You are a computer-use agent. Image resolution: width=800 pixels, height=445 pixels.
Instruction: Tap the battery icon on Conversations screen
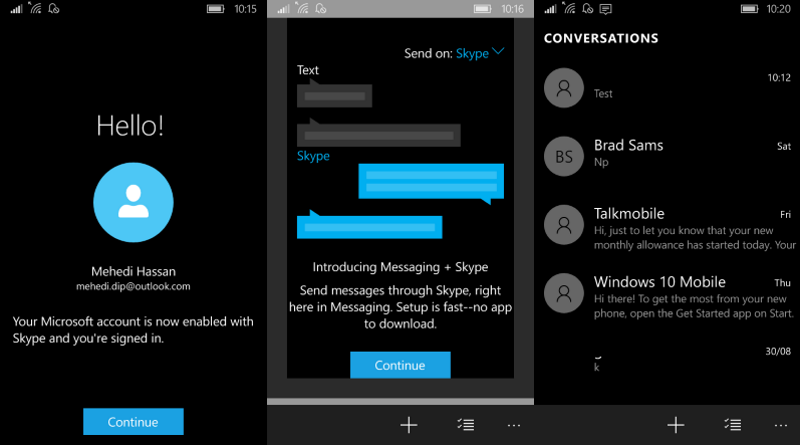749,9
